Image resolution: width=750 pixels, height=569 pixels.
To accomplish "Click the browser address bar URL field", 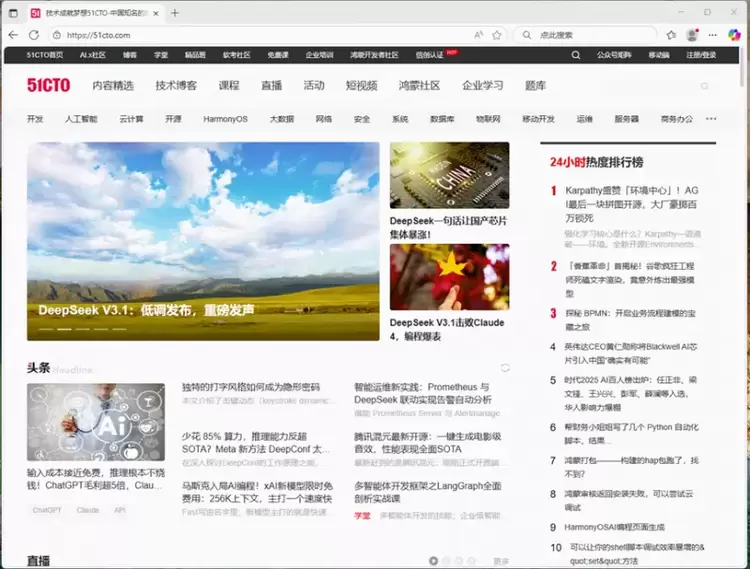I will pyautogui.click(x=250, y=34).
